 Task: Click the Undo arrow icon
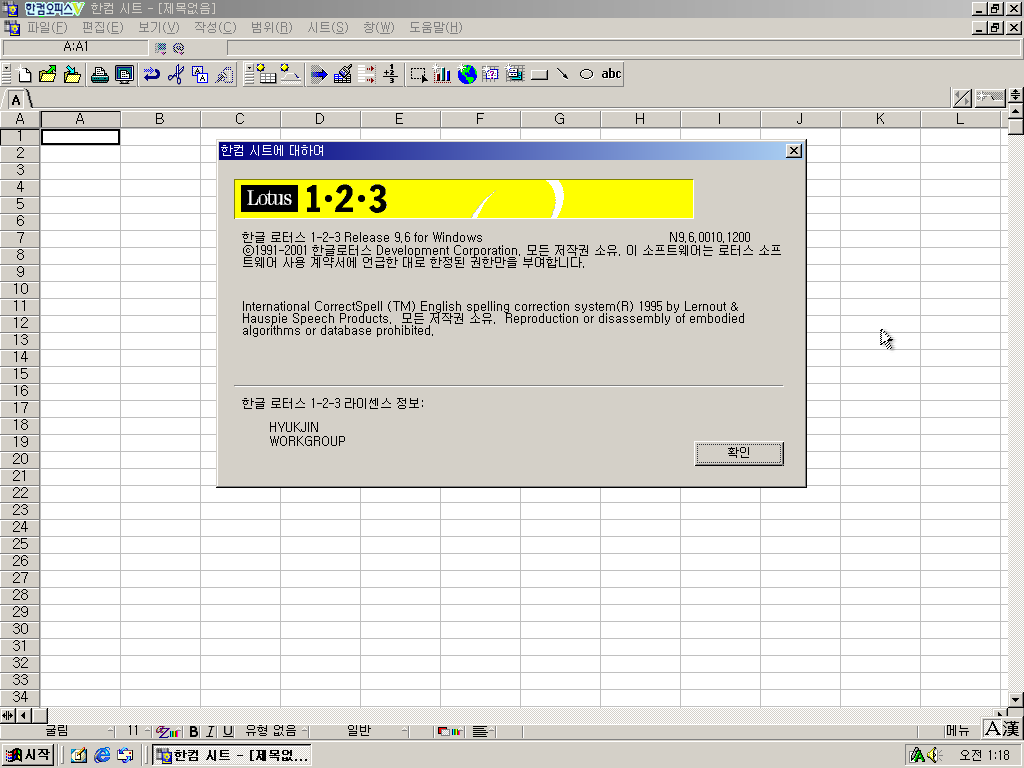[152, 74]
